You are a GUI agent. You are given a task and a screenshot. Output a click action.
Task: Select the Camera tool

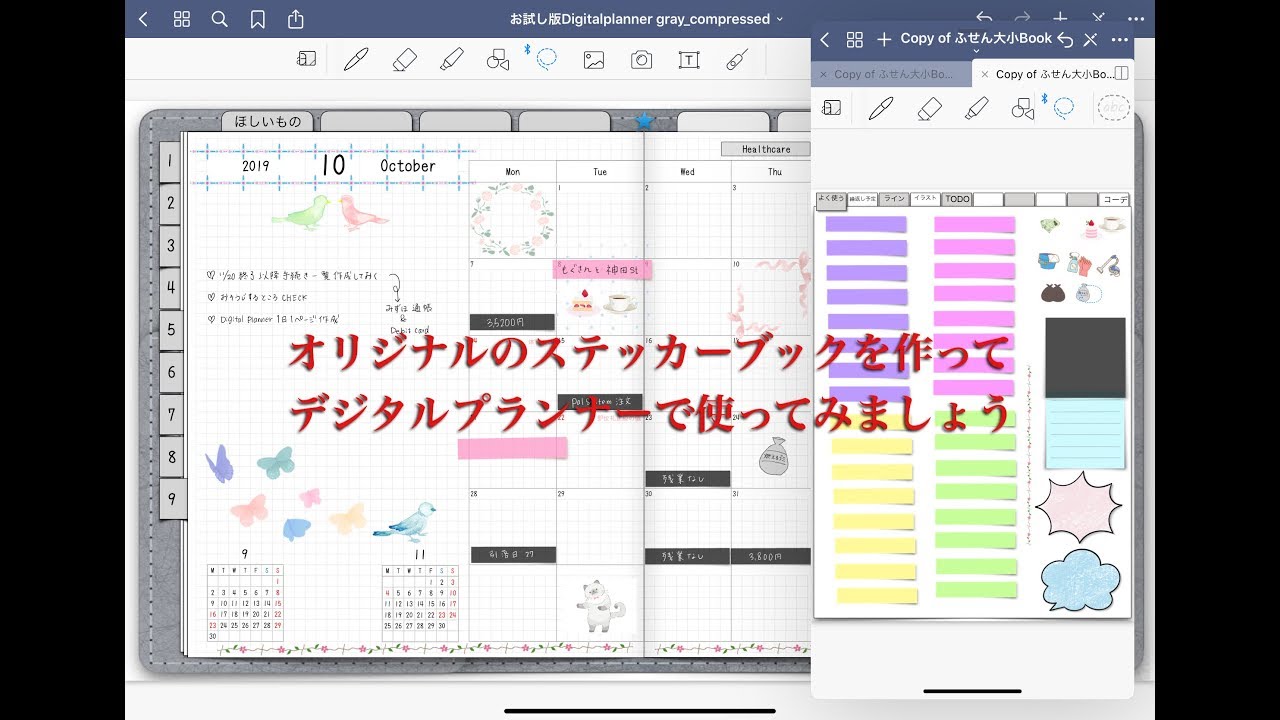[641, 60]
